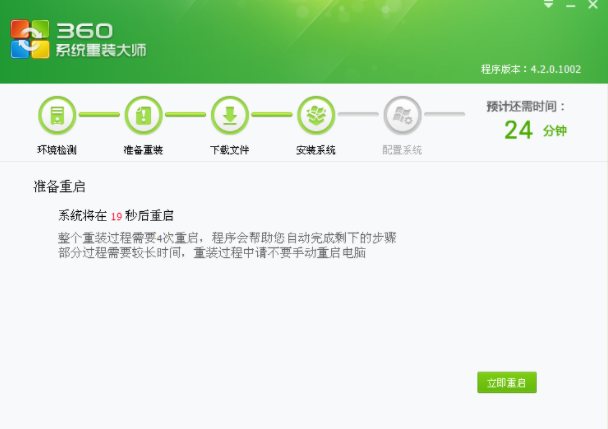Click the 360 logo icon
Viewport: 608px width, 429px height.
pyautogui.click(x=29, y=40)
